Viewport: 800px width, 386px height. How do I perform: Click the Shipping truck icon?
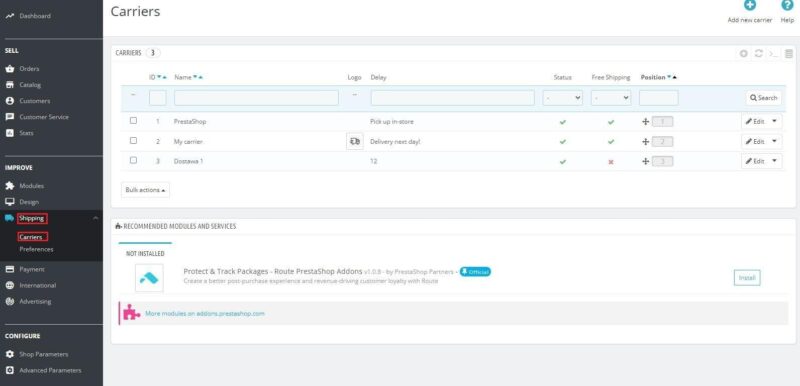(9, 218)
